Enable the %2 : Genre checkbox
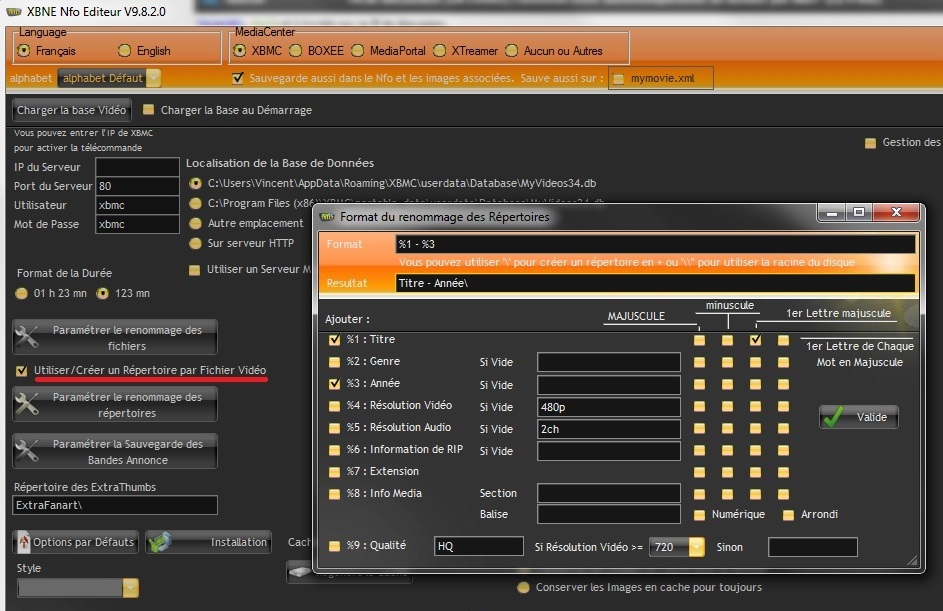Viewport: 943px width, 611px height. click(335, 361)
